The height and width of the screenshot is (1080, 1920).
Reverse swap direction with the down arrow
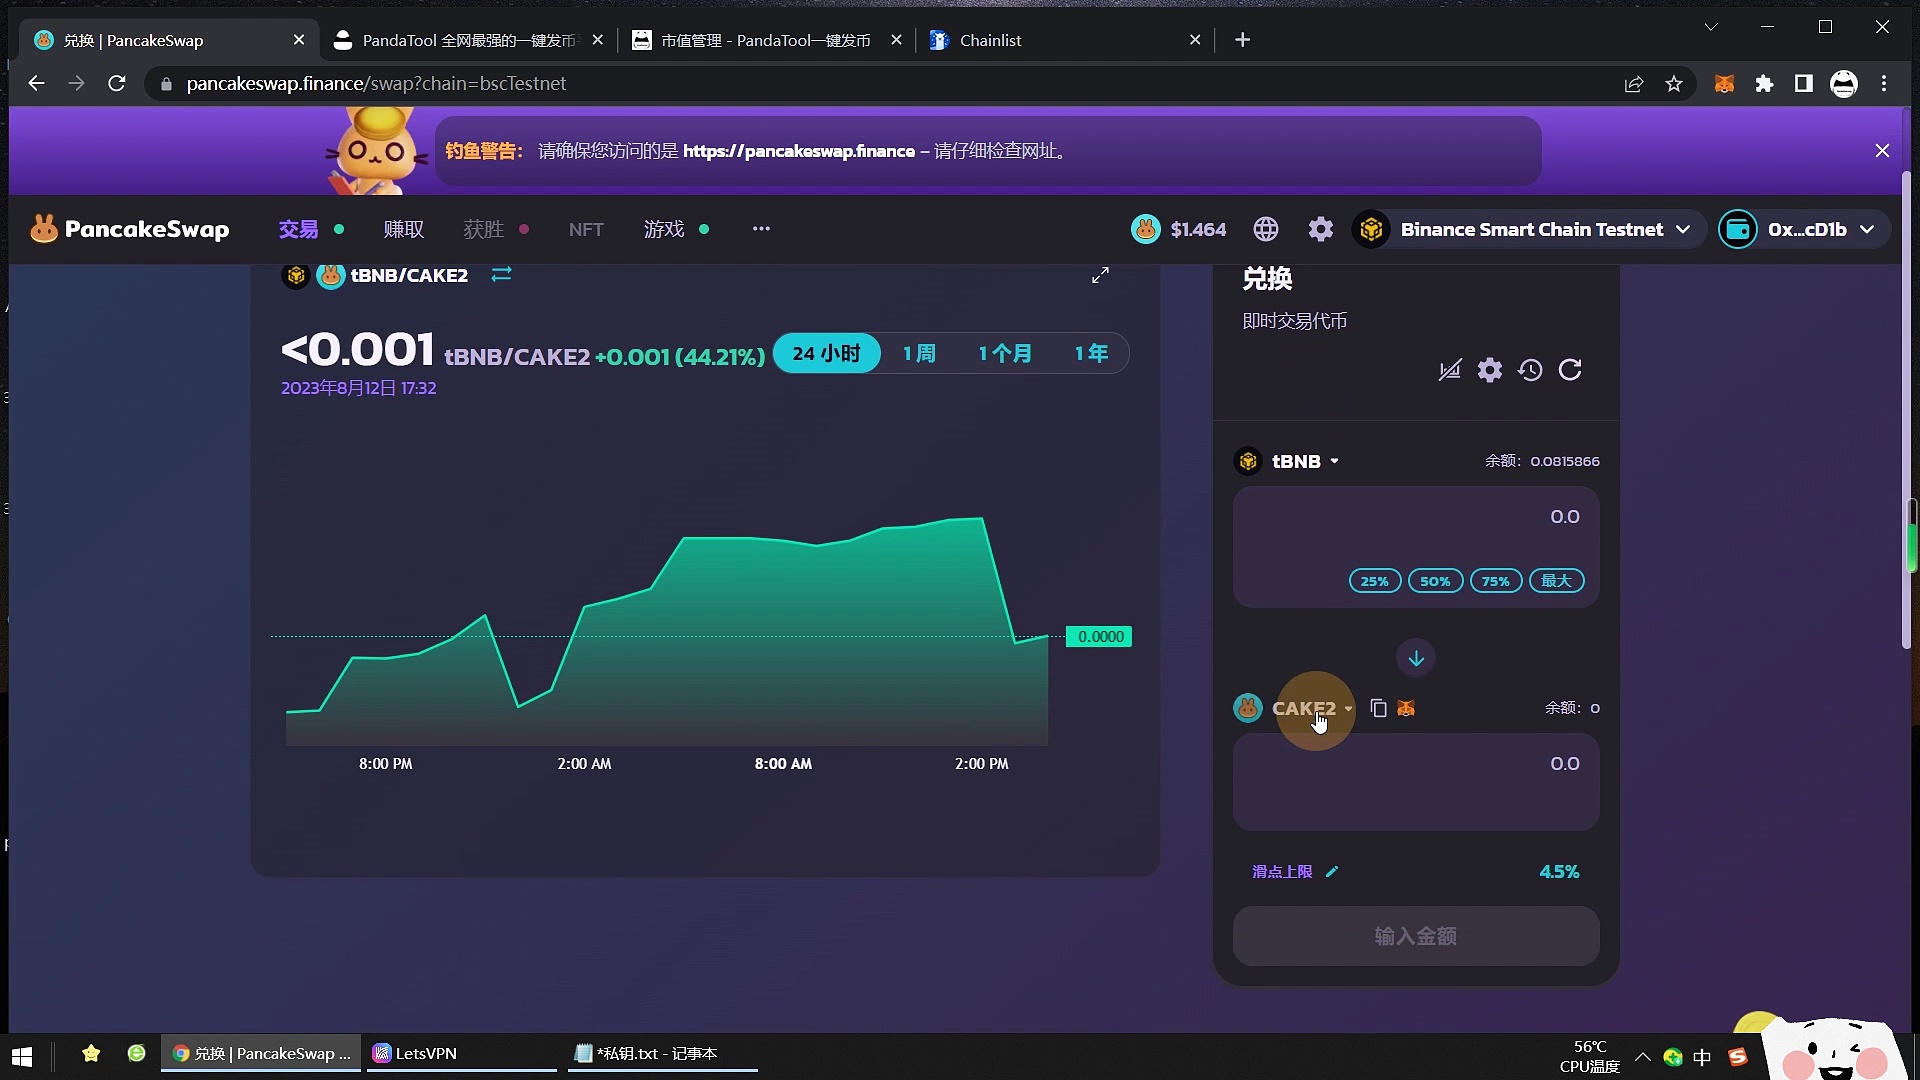click(x=1416, y=657)
